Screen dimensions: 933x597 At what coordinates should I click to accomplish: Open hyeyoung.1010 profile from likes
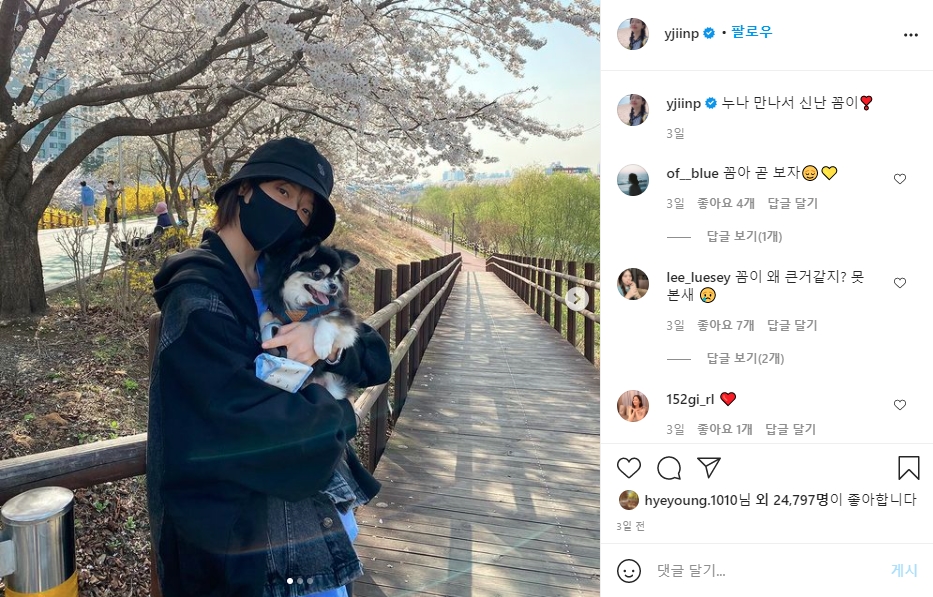[691, 500]
